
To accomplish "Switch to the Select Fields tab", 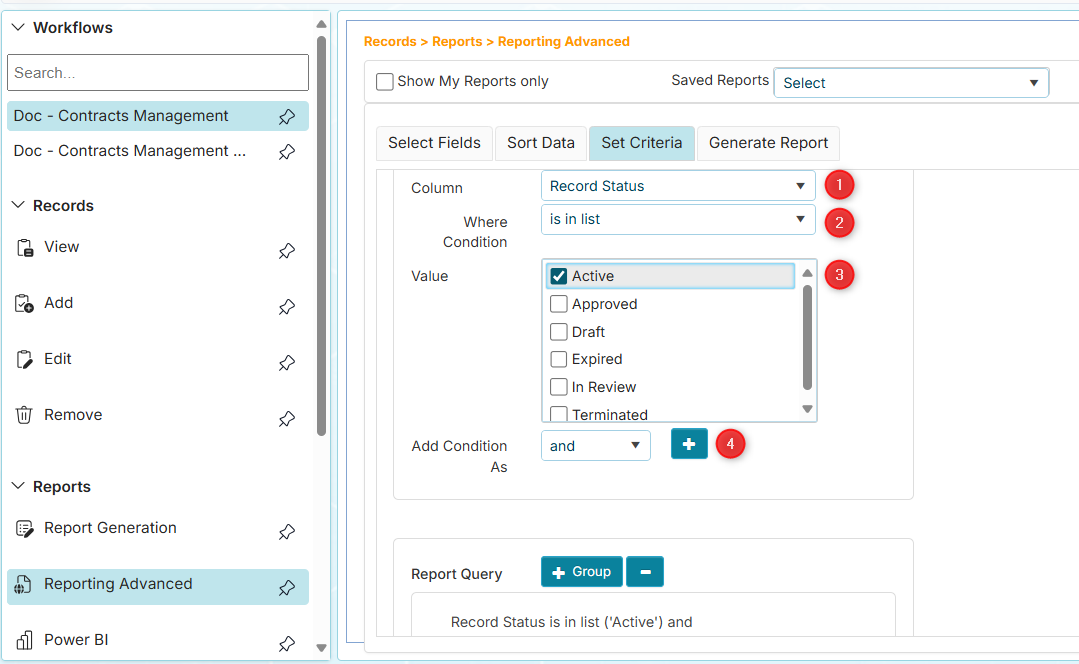I will point(434,143).
